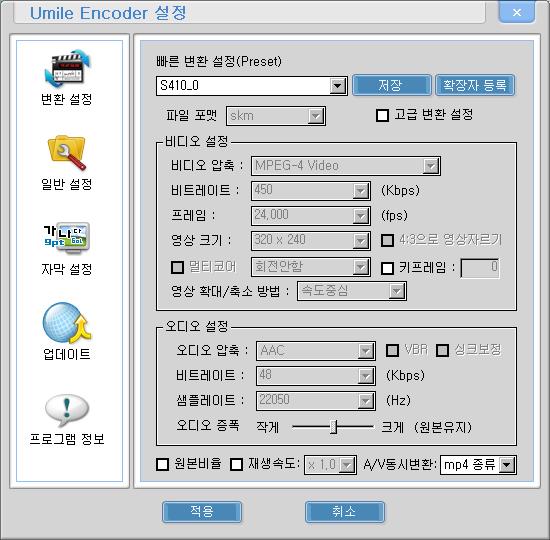
Task: Enable the 고급 변환 설정 checkbox
Action: (382, 115)
